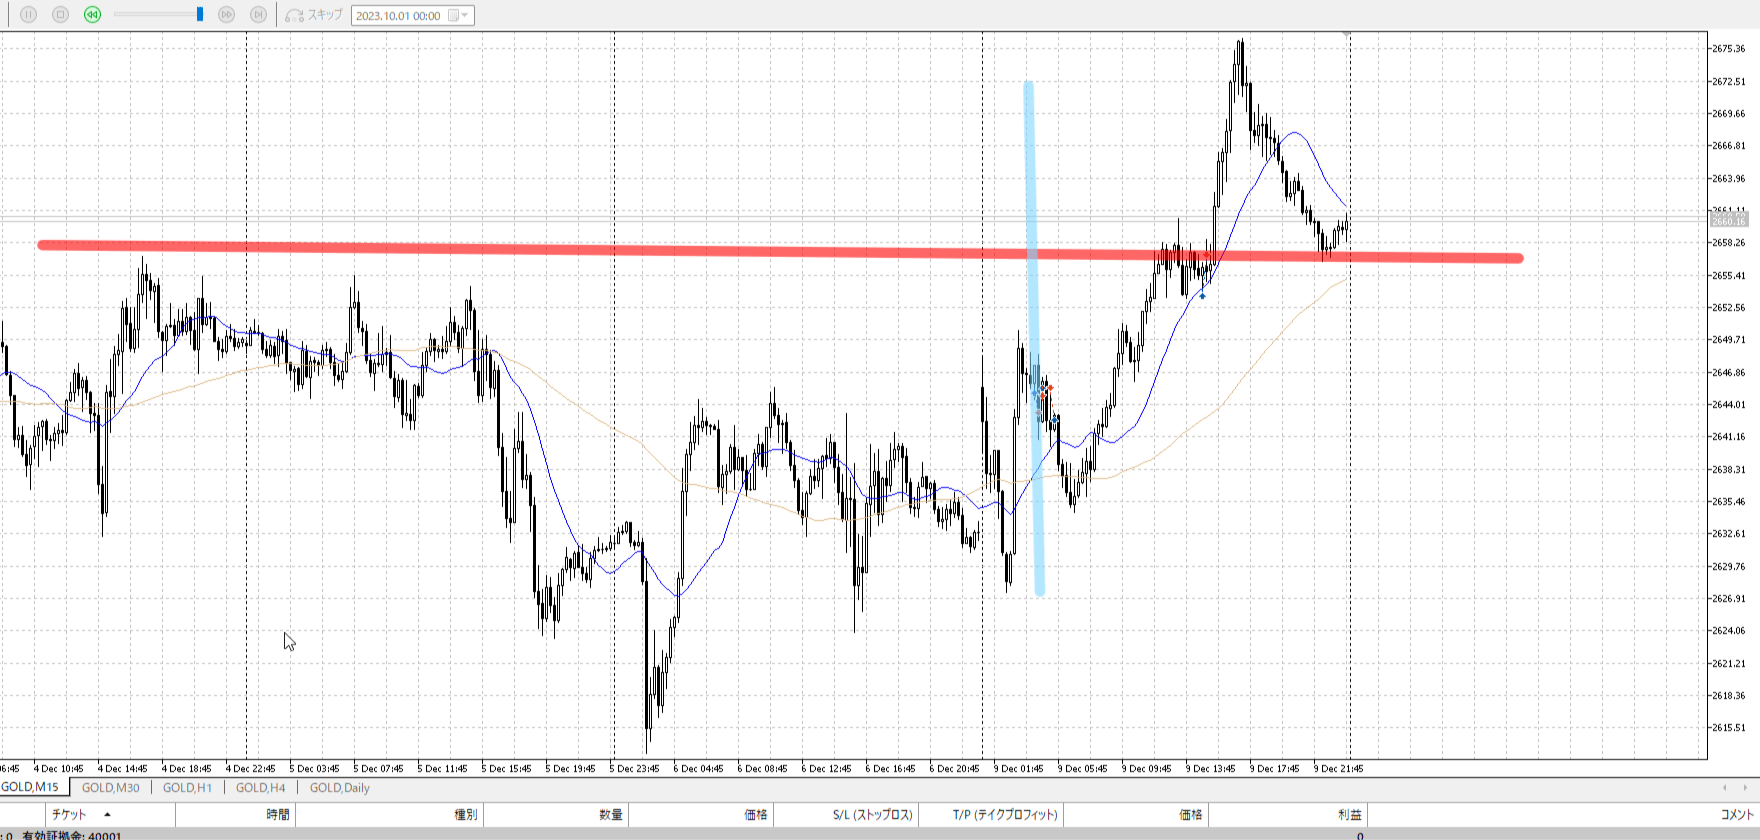
Task: Sort by the チケット column header
Action: coord(70,815)
